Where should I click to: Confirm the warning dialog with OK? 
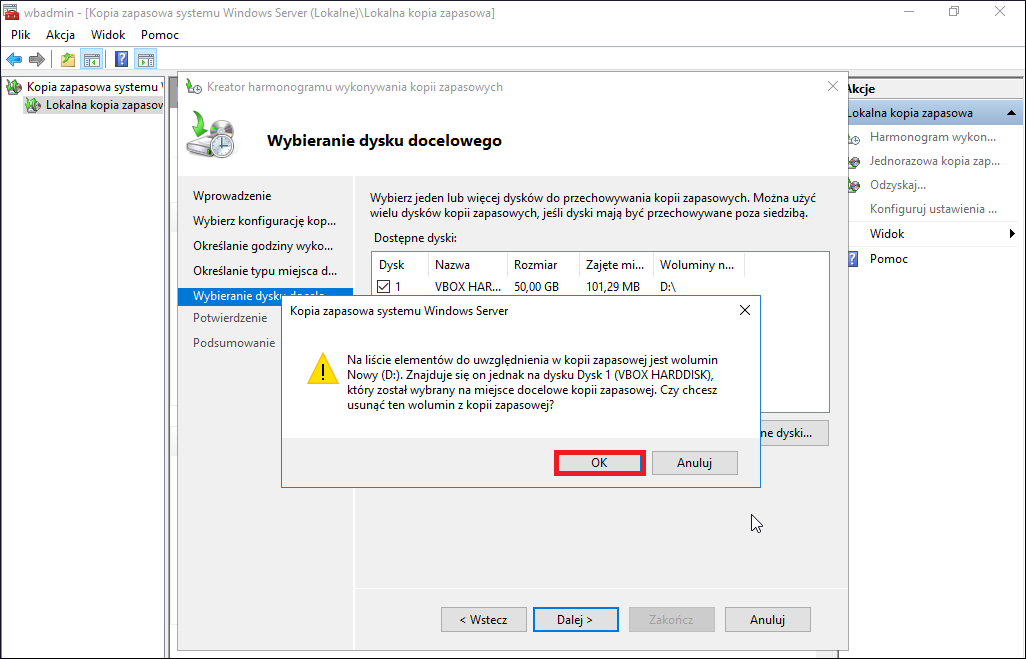click(599, 463)
